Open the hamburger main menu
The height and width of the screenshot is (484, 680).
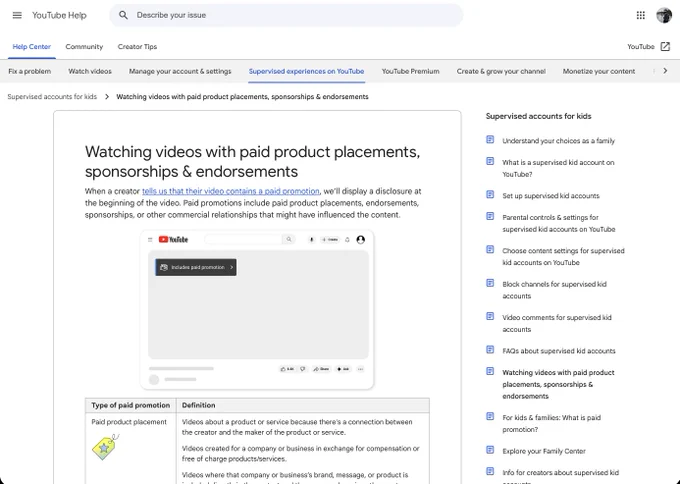[x=17, y=15]
